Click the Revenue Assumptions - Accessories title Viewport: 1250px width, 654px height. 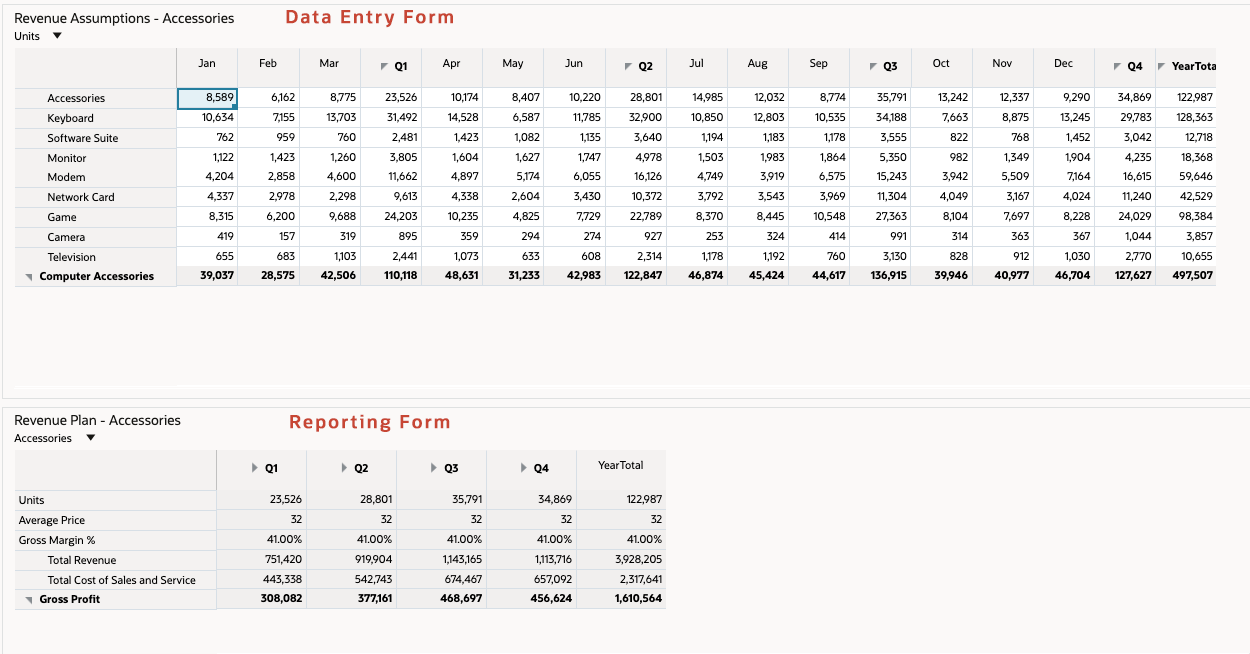(124, 18)
